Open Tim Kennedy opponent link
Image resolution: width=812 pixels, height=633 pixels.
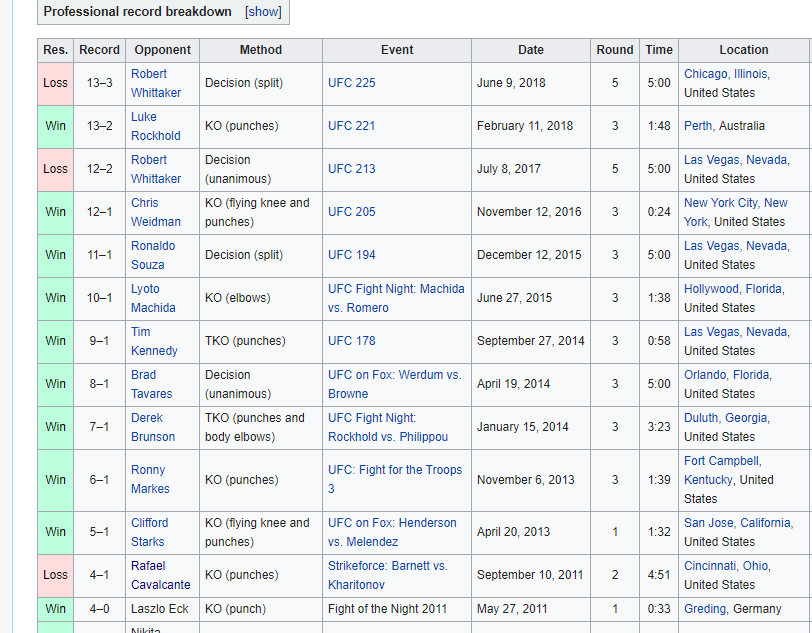(x=154, y=341)
